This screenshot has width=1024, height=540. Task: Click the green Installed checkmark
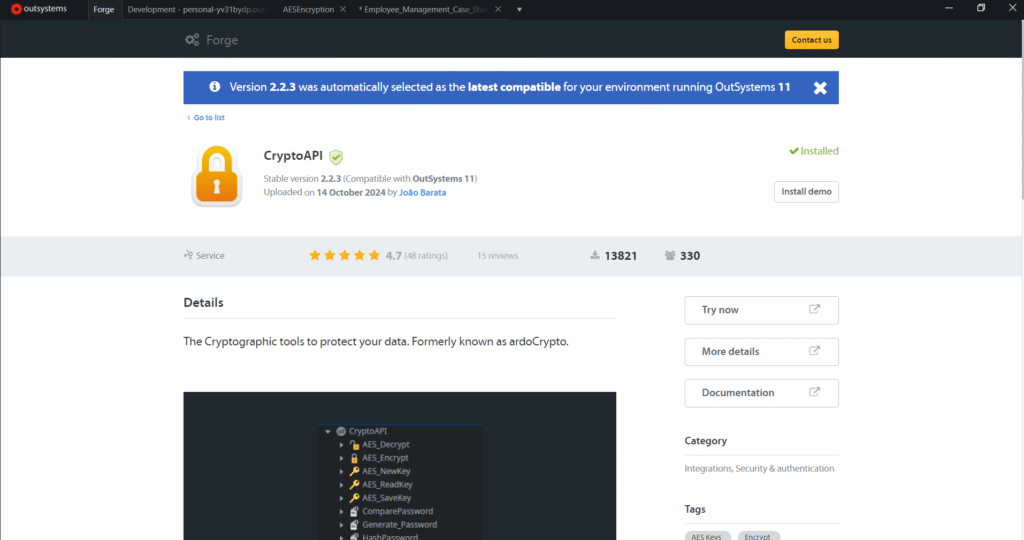click(793, 151)
